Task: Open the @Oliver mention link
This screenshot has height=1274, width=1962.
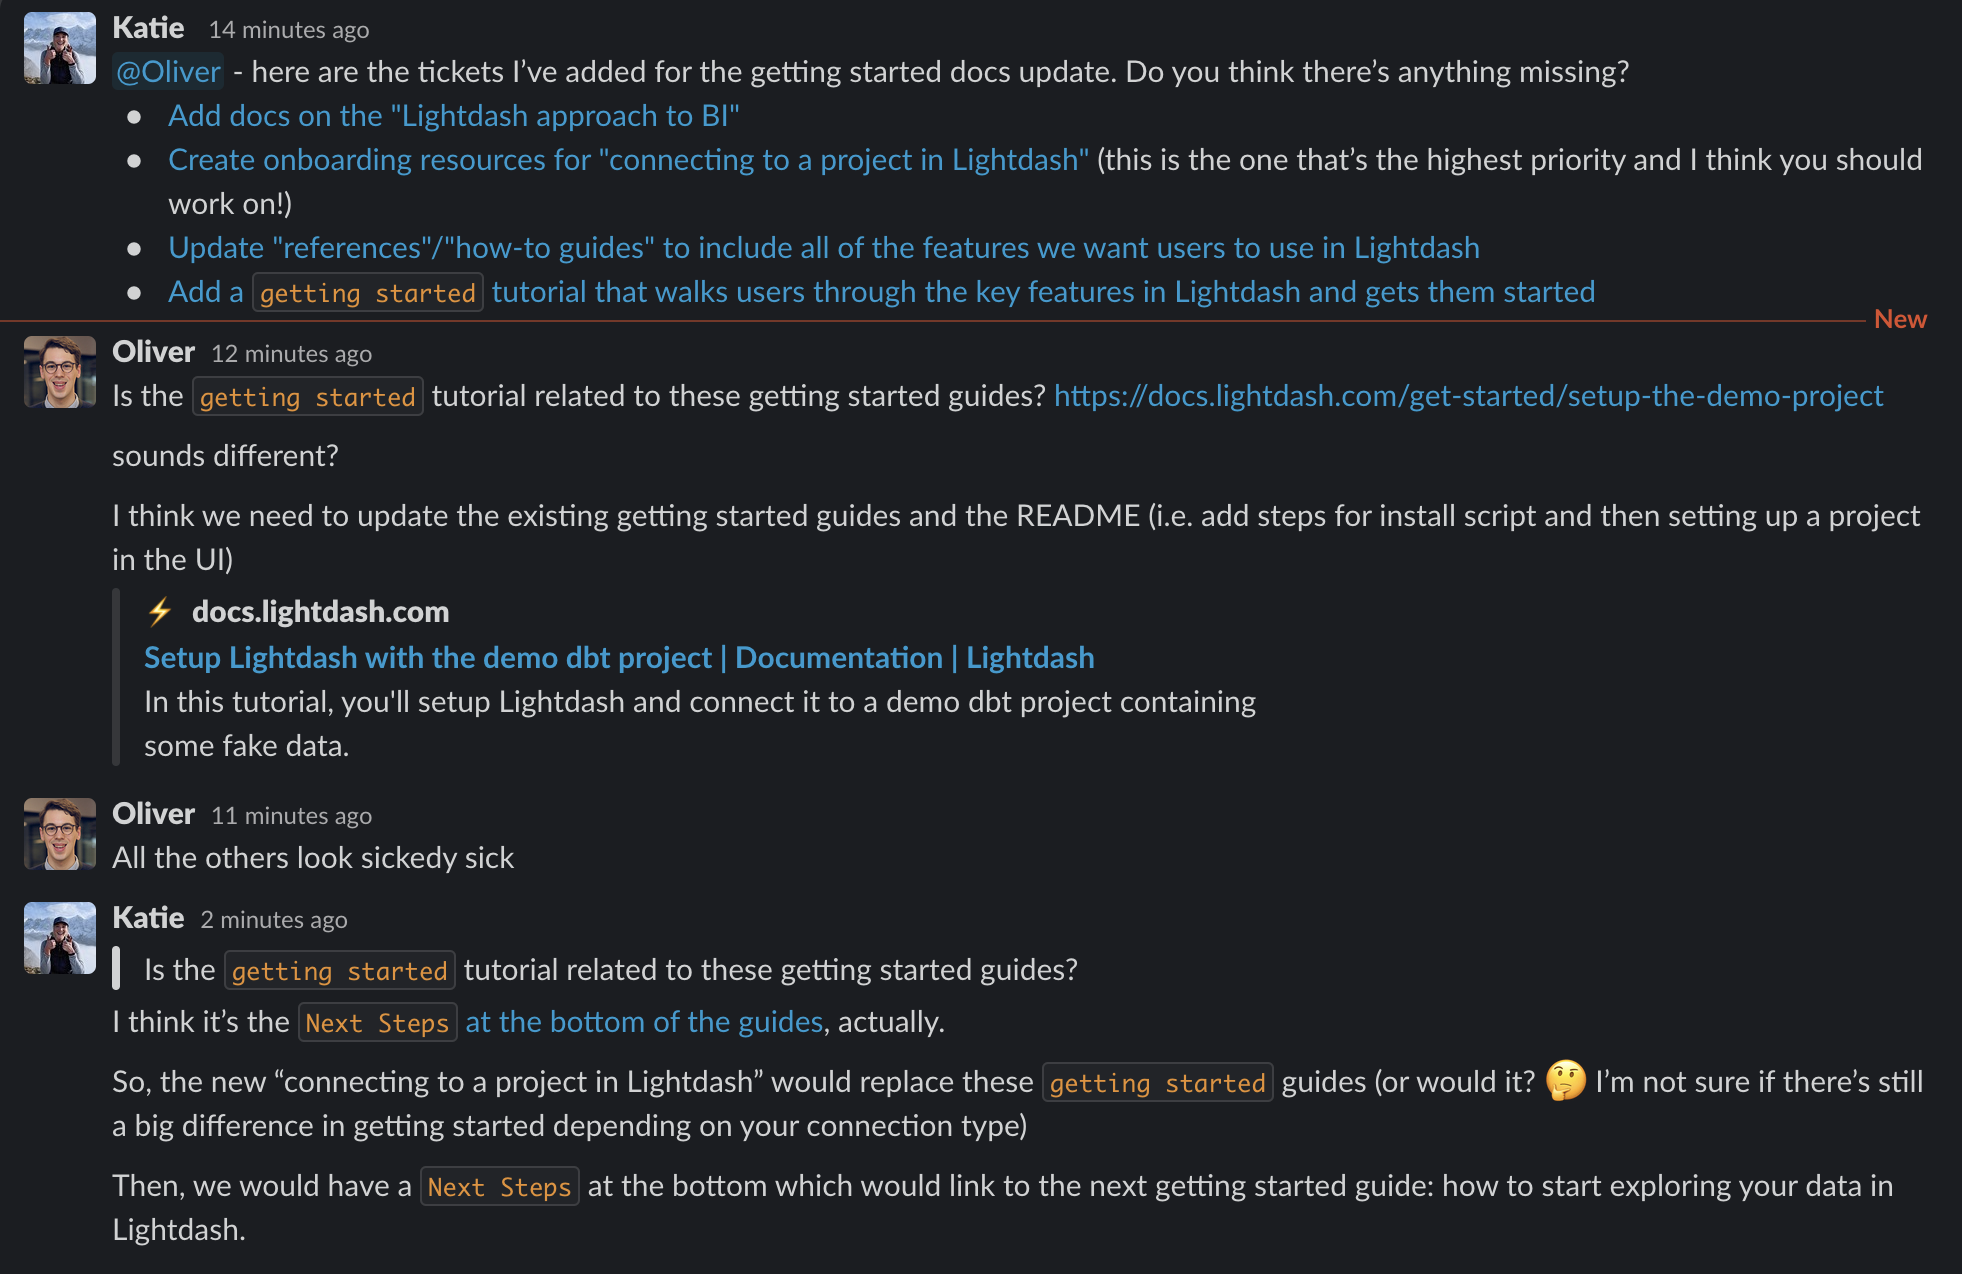Action: [166, 71]
